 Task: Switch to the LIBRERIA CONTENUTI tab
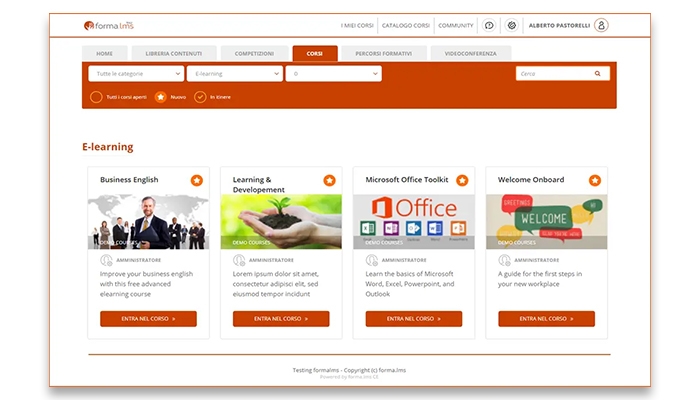coord(174,54)
